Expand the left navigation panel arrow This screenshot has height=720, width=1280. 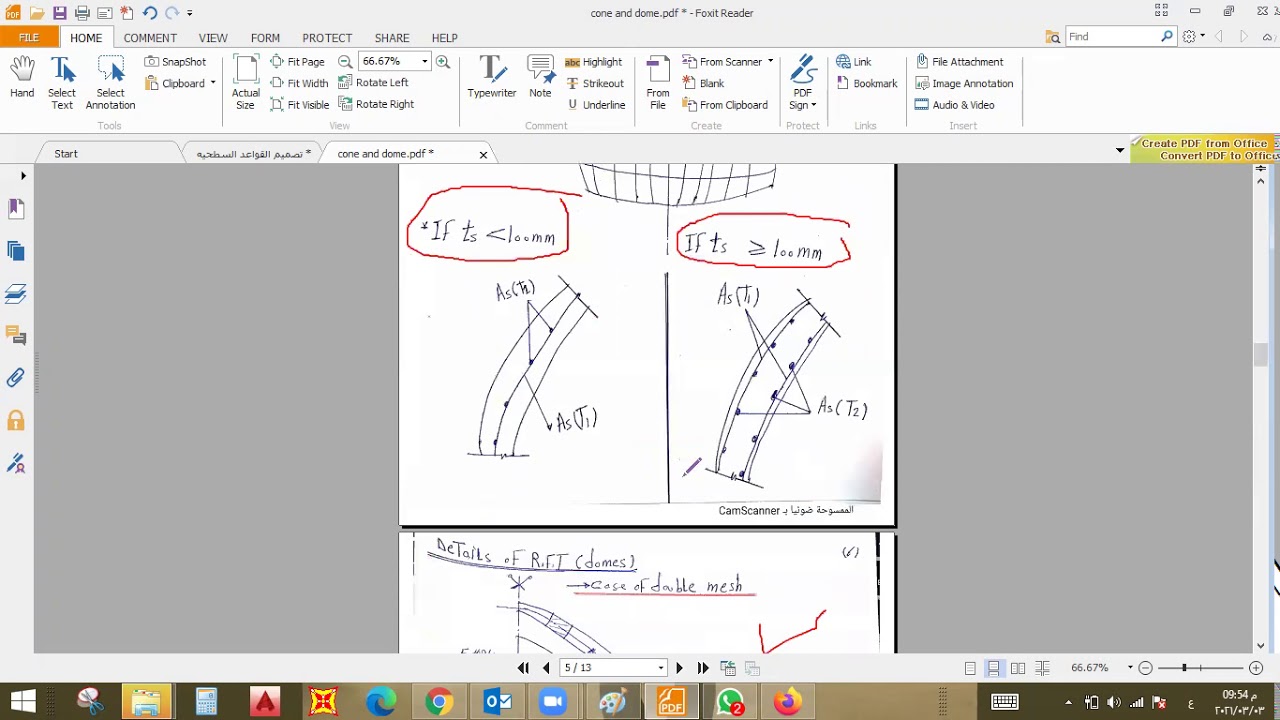(x=23, y=176)
